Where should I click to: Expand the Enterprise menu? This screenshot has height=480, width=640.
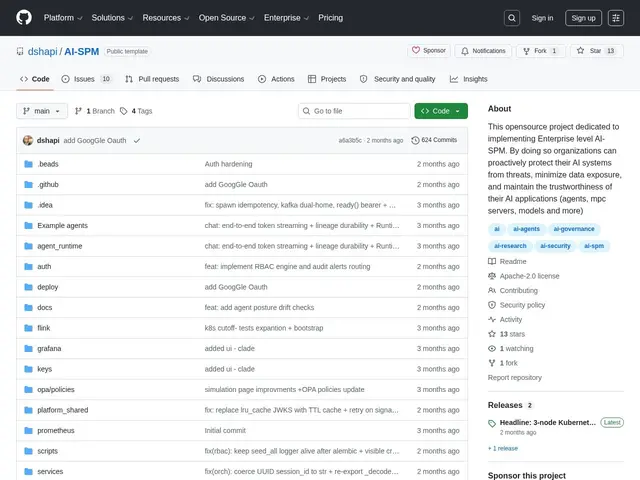286,18
